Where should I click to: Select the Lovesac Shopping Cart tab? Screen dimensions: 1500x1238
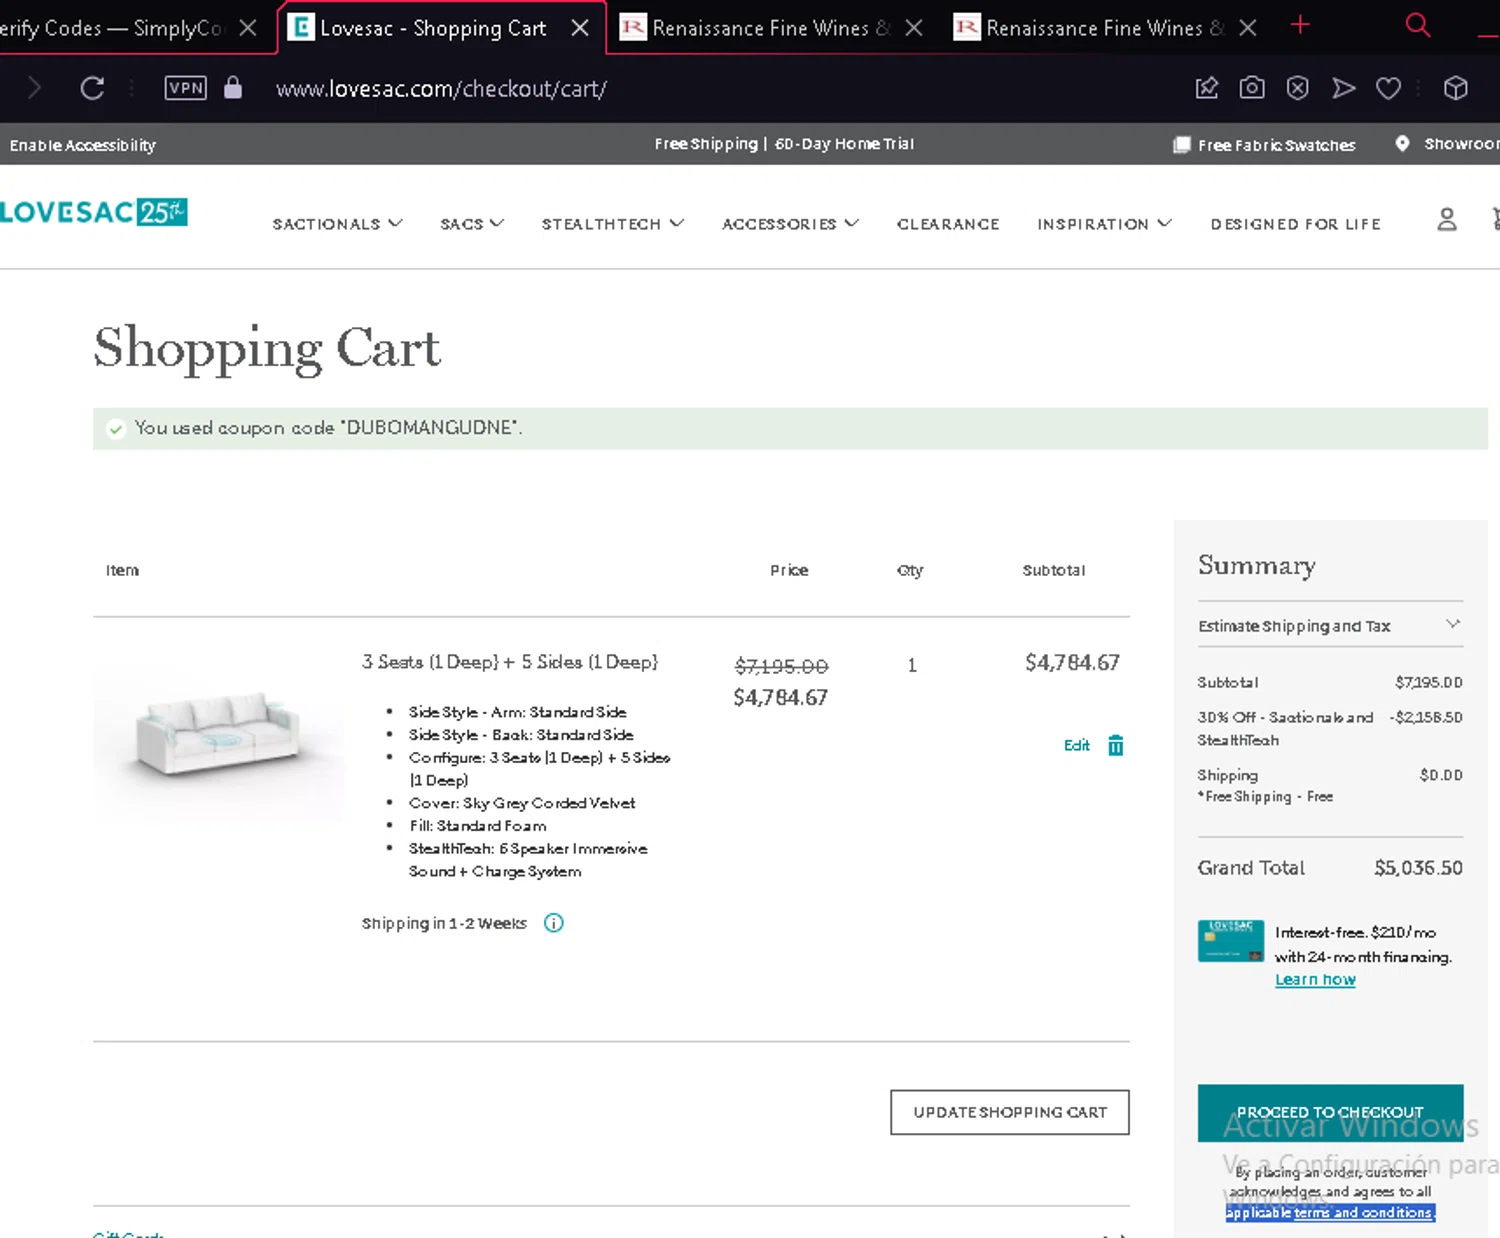pos(433,28)
